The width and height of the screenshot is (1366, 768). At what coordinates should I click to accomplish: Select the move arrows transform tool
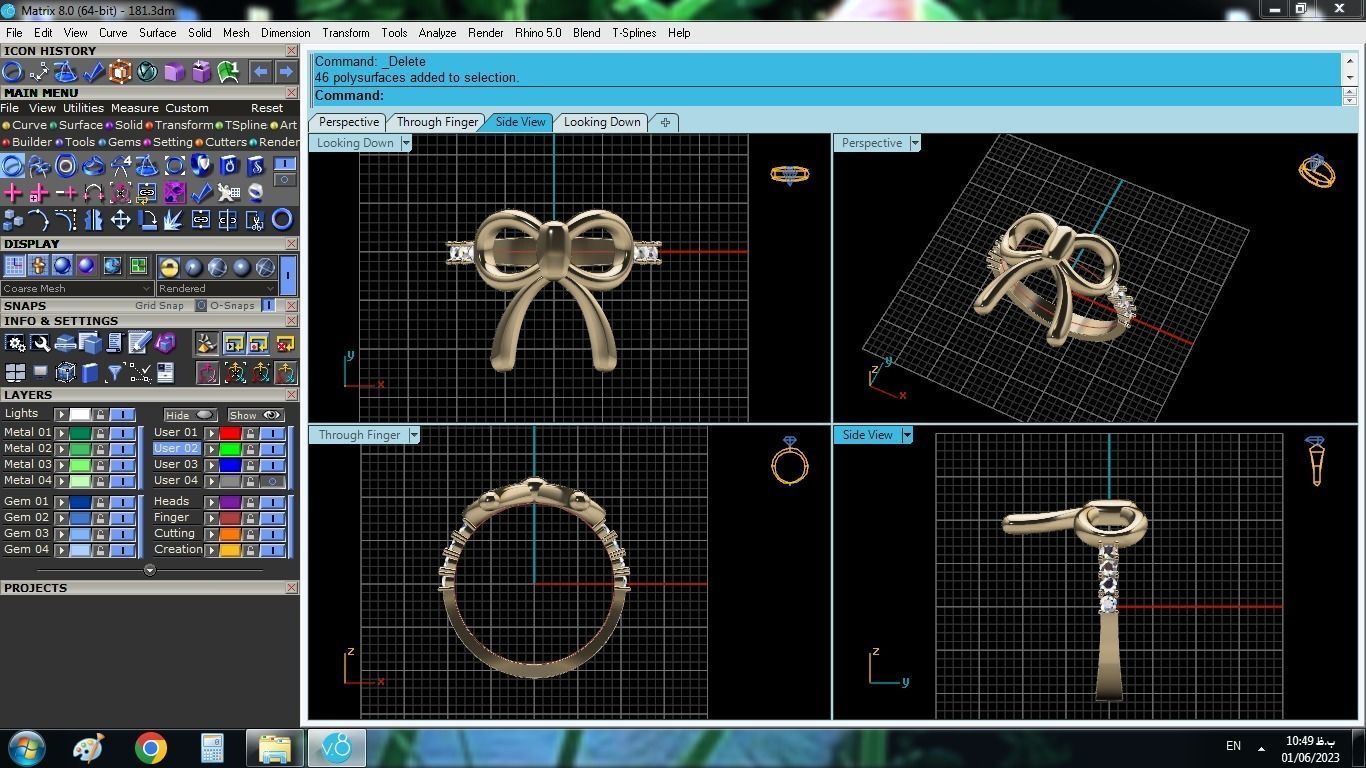click(x=120, y=220)
